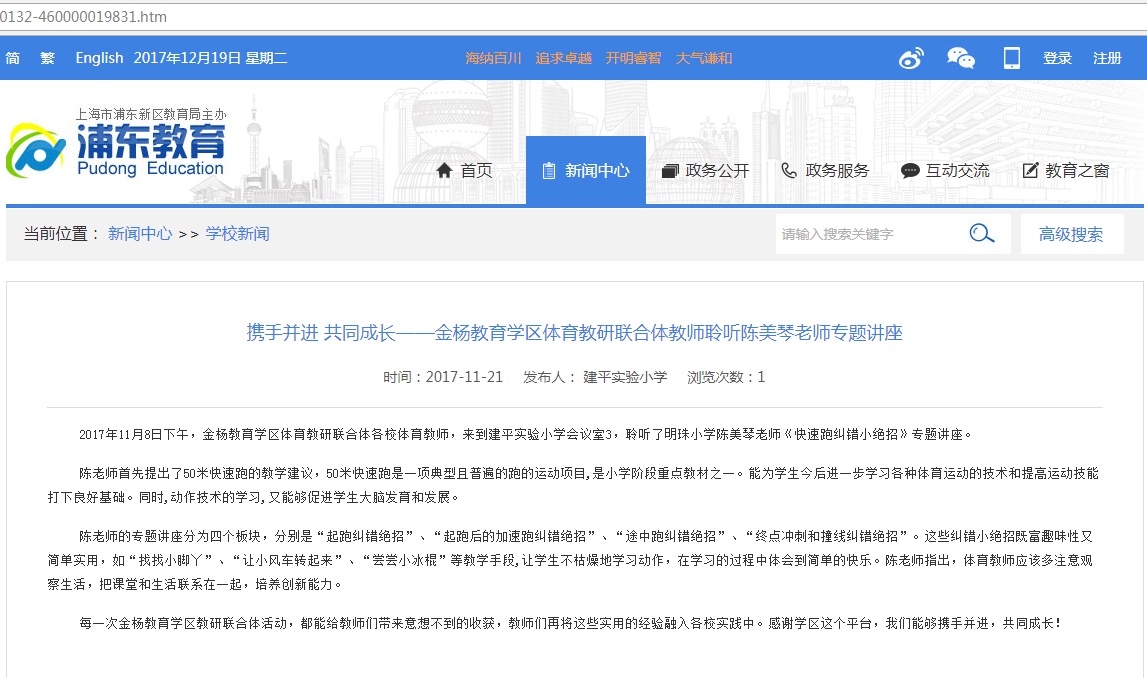Open the 登录 login link
The height and width of the screenshot is (678, 1147).
coord(1057,58)
